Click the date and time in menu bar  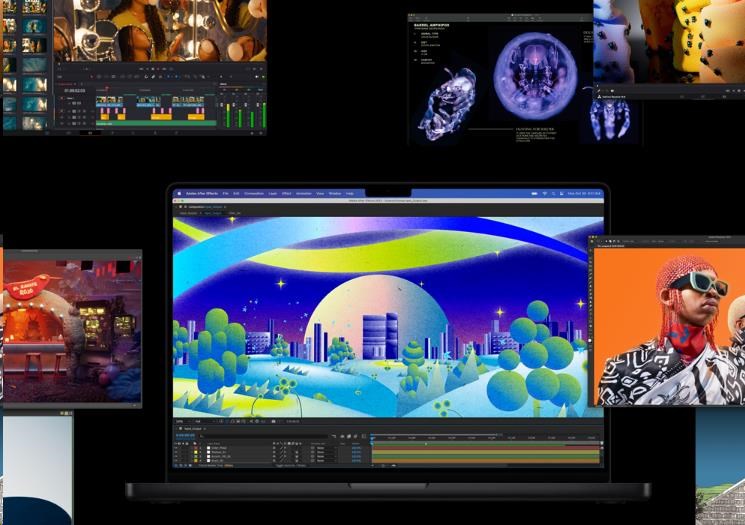(584, 193)
